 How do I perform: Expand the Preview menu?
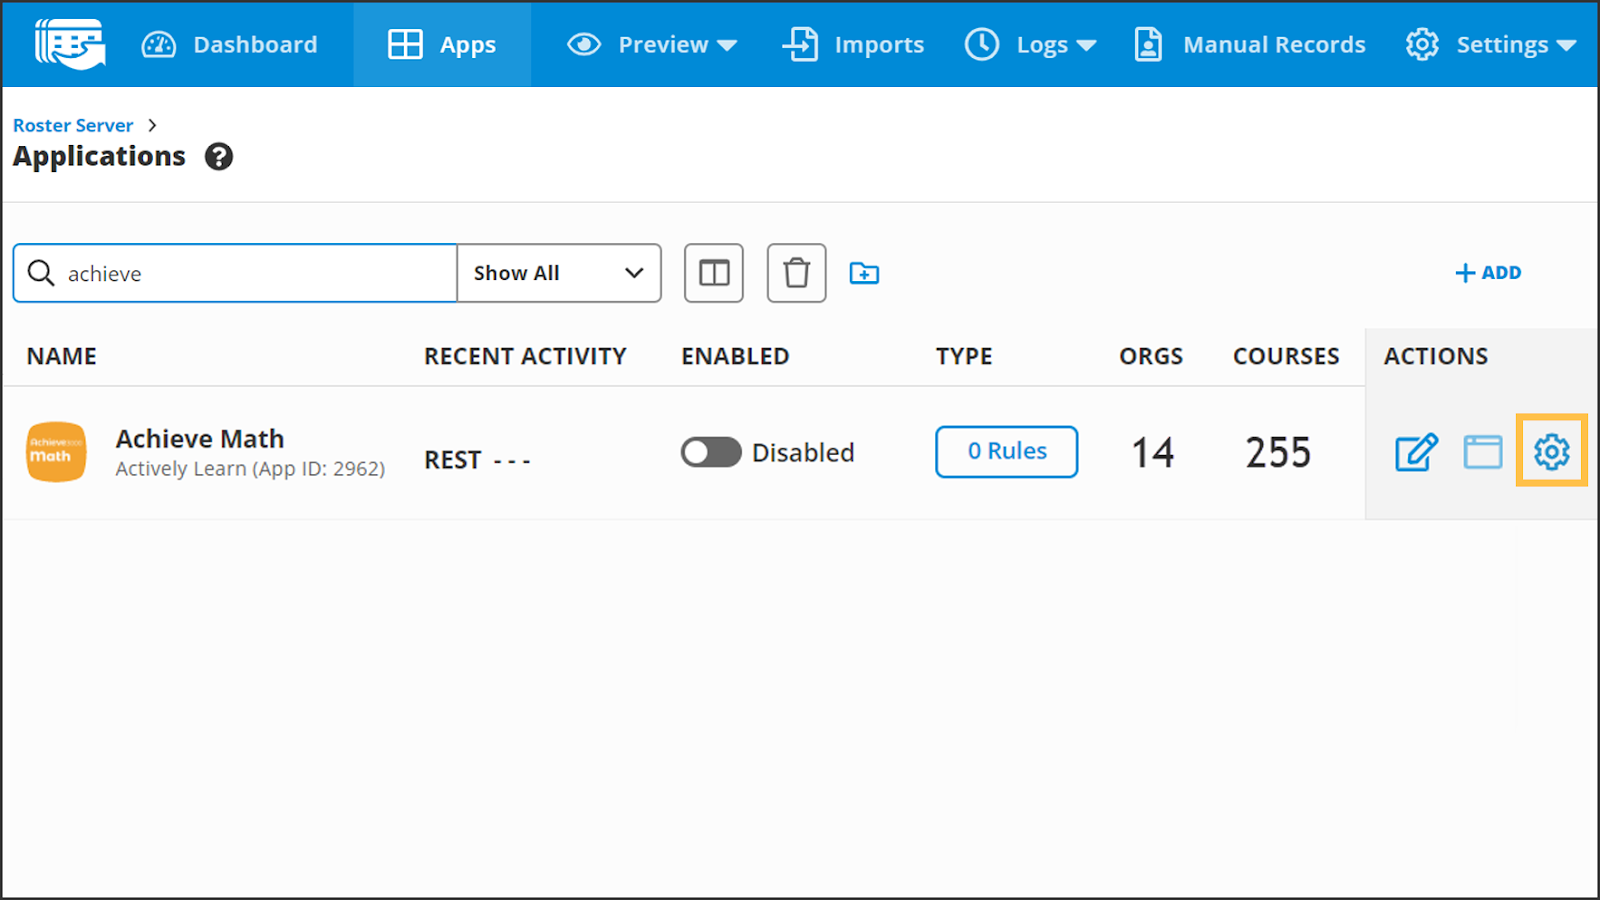652,45
